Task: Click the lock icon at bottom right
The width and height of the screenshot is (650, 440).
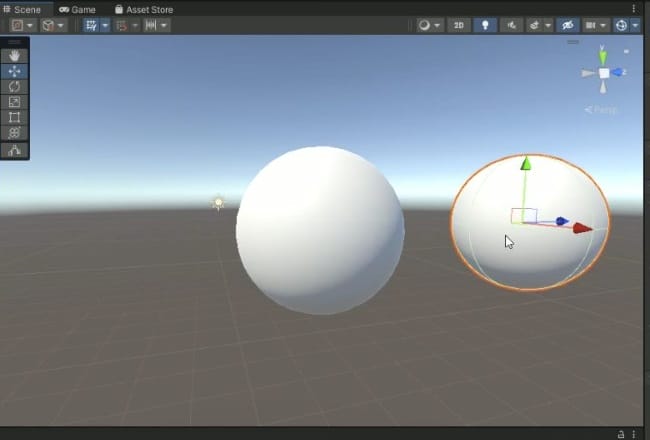Action: click(621, 434)
